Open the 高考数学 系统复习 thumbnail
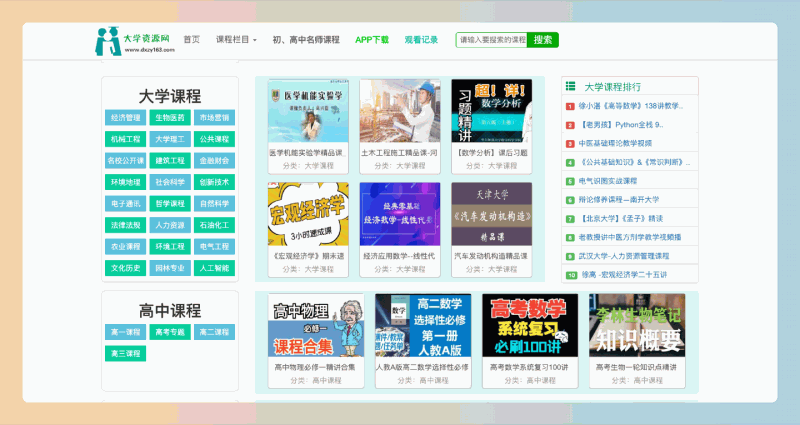The width and height of the screenshot is (800, 425). 530,326
